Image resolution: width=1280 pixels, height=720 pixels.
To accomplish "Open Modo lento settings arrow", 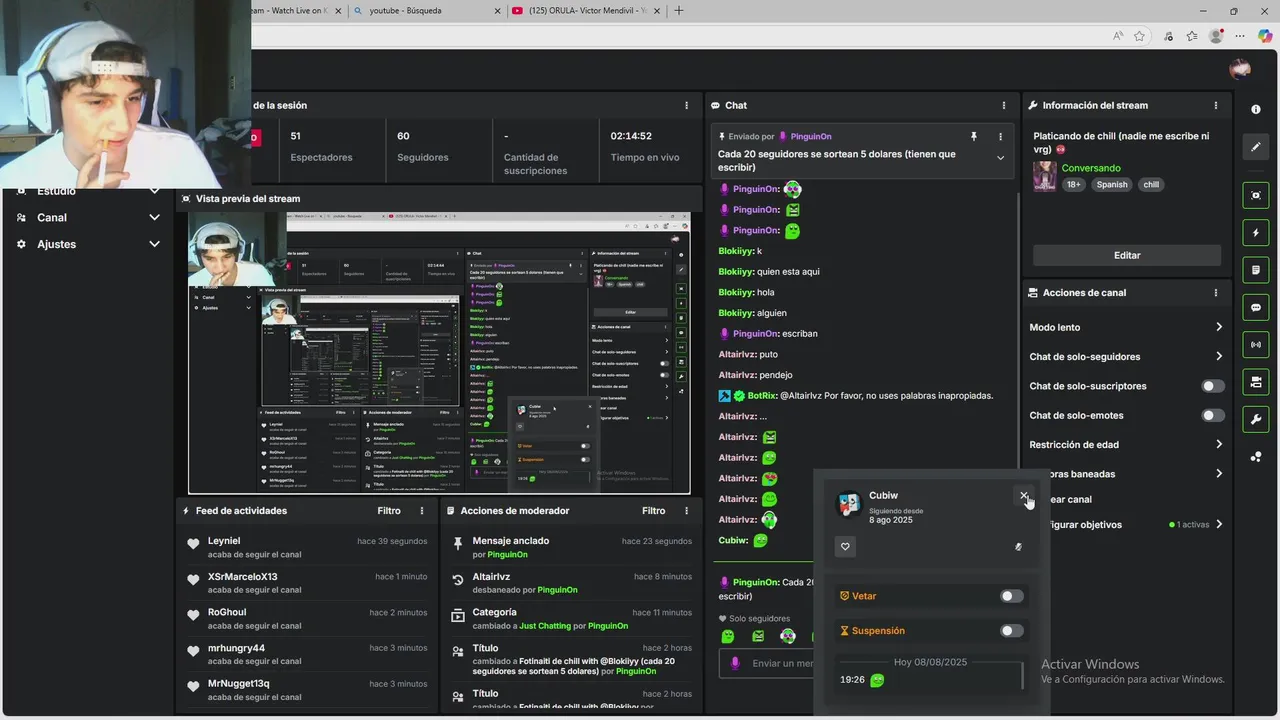I will [x=1218, y=327].
